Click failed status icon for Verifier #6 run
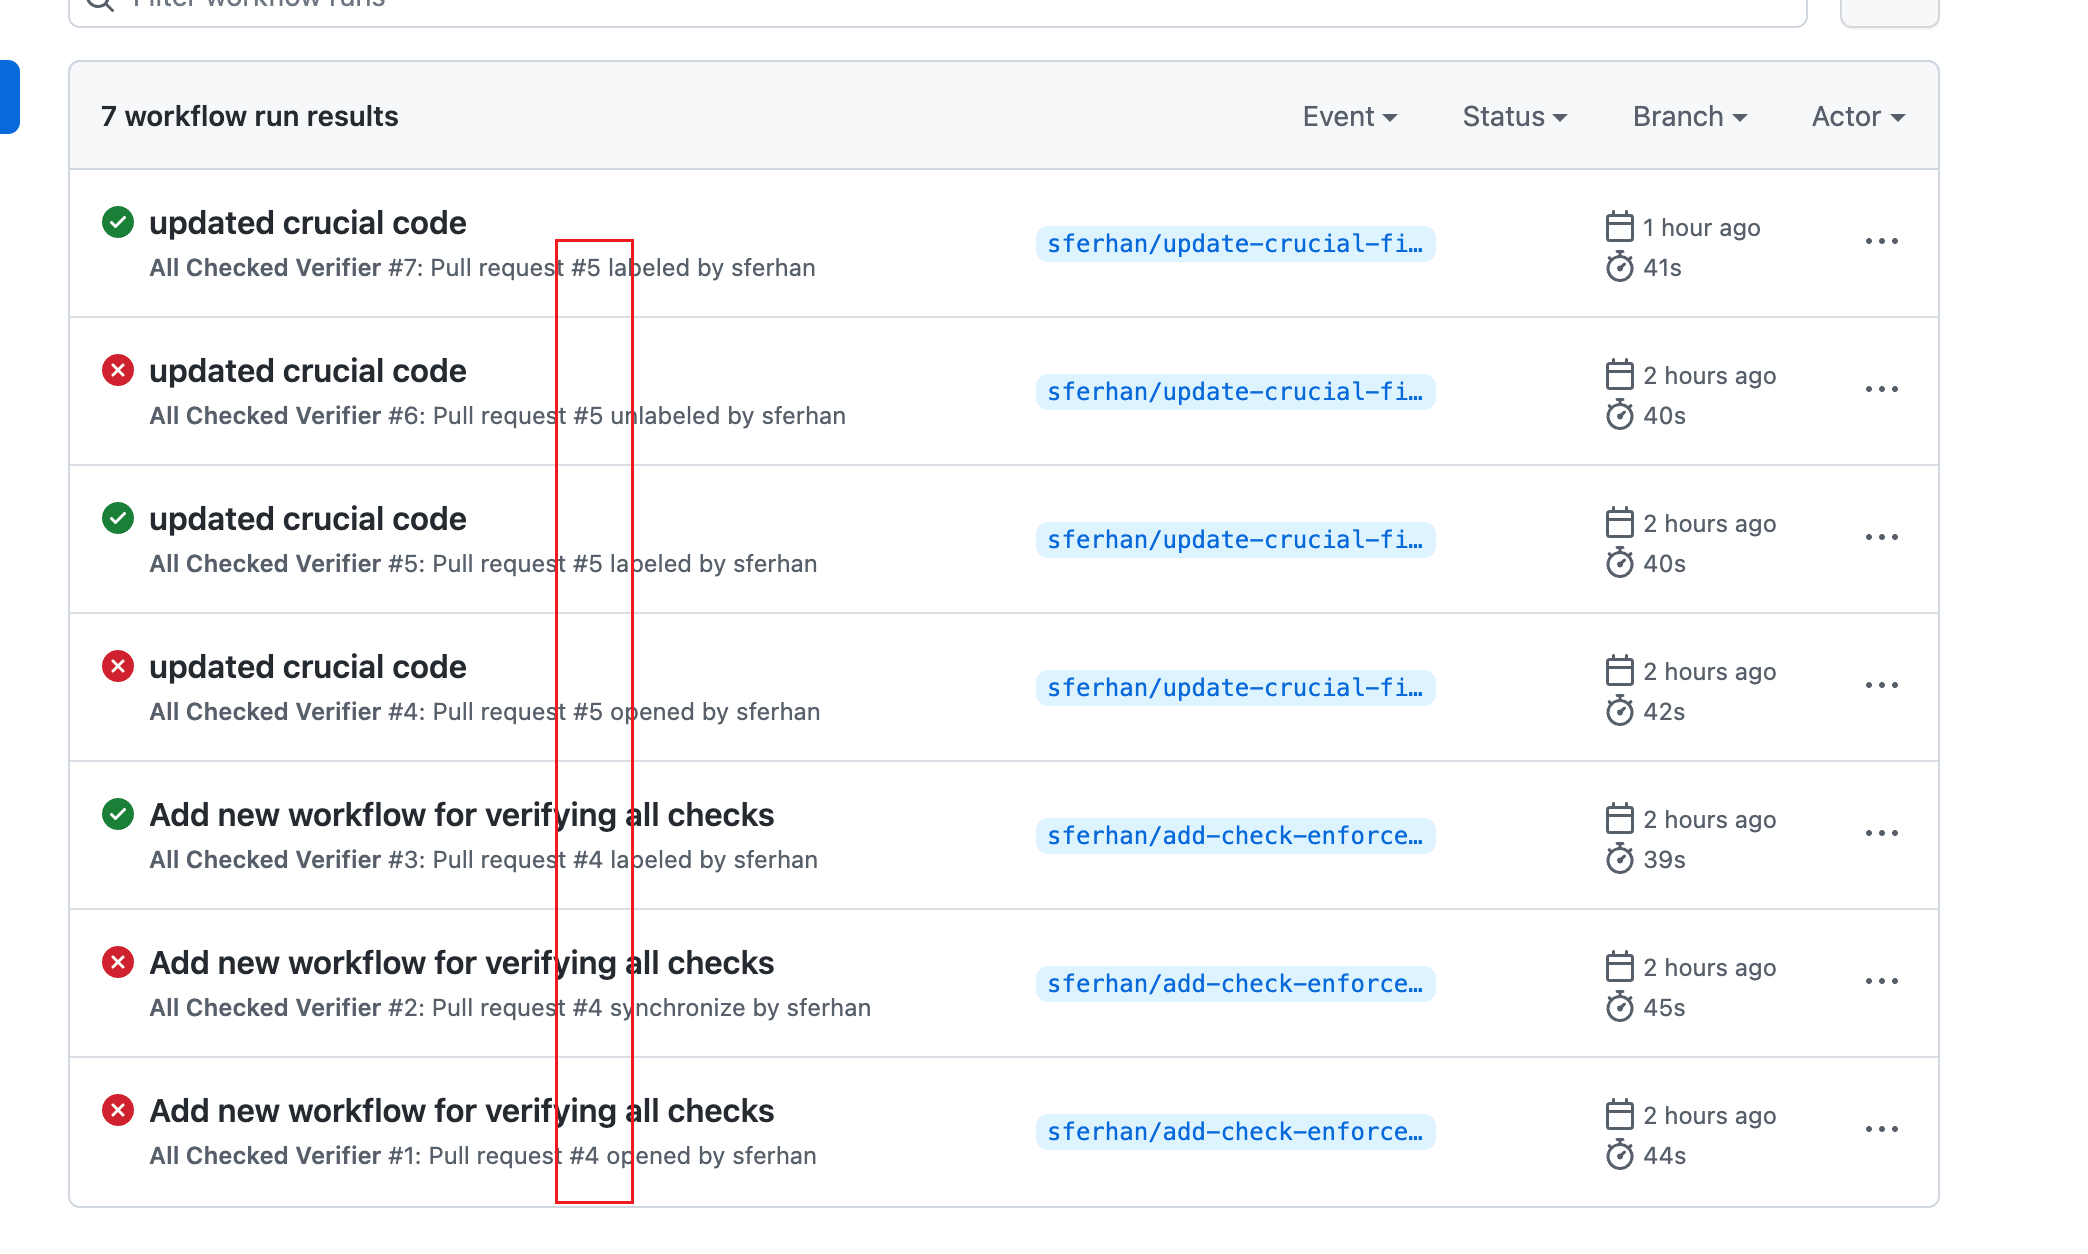Viewport: 2088px width, 1254px height. (118, 370)
